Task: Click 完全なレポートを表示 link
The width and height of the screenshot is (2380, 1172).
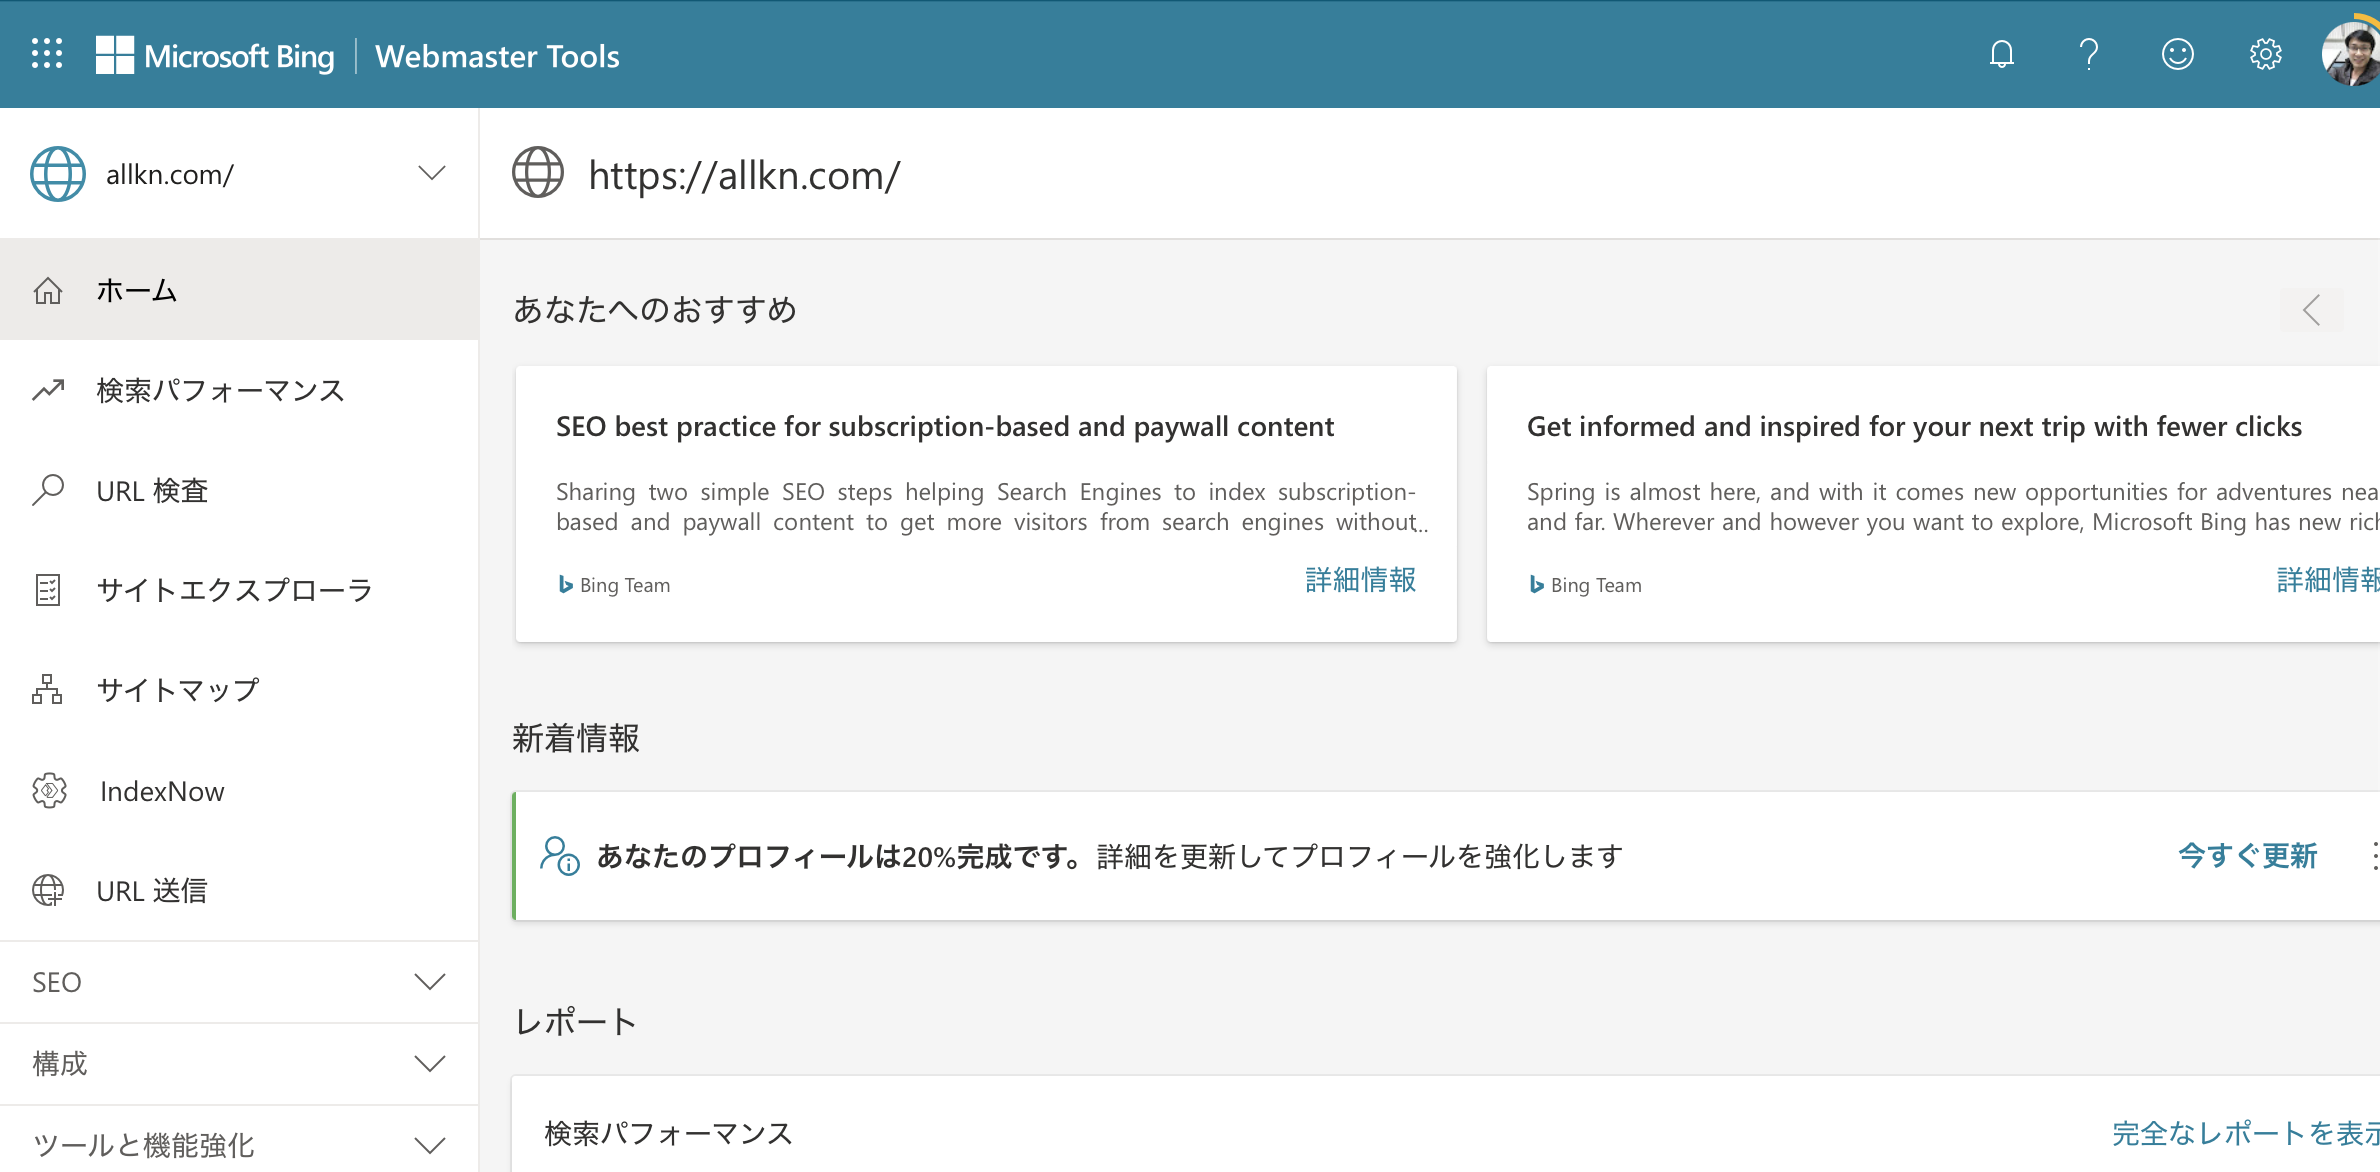Action: click(x=2245, y=1133)
